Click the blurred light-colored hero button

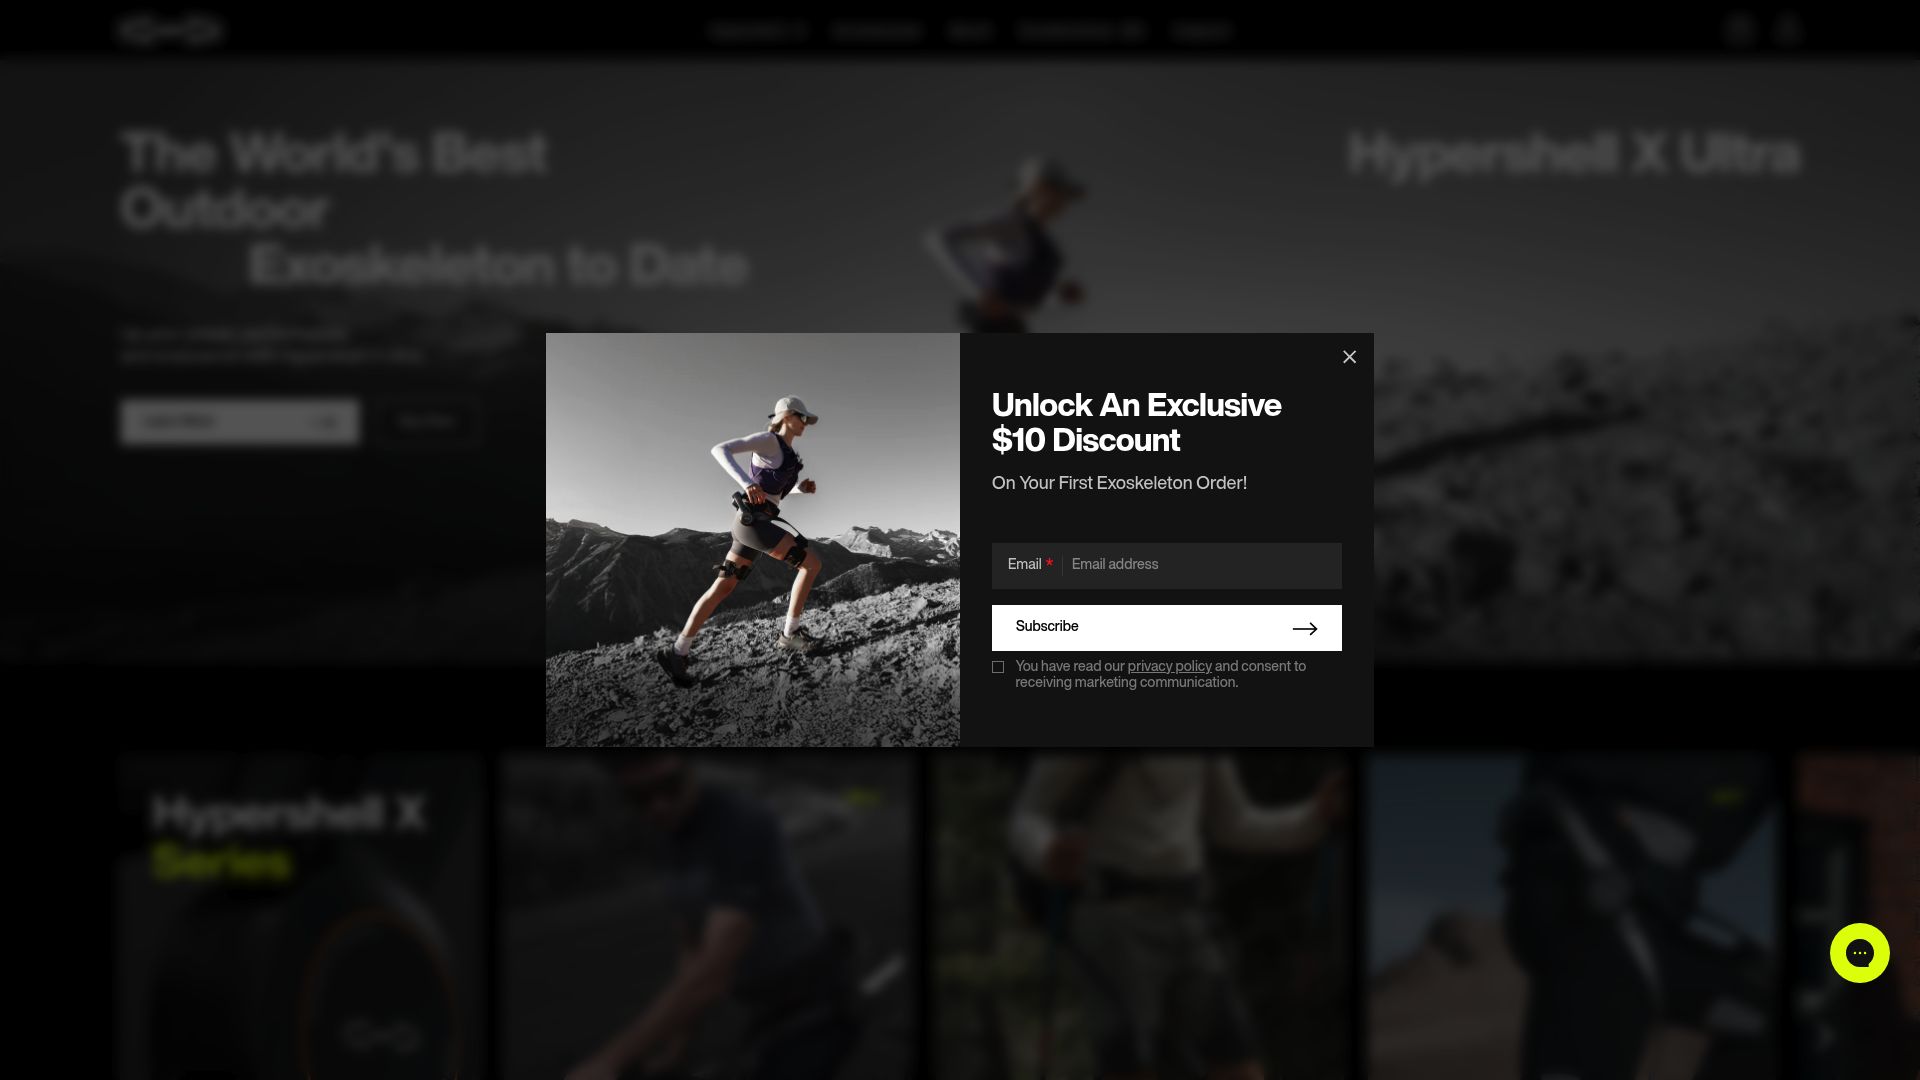click(239, 422)
